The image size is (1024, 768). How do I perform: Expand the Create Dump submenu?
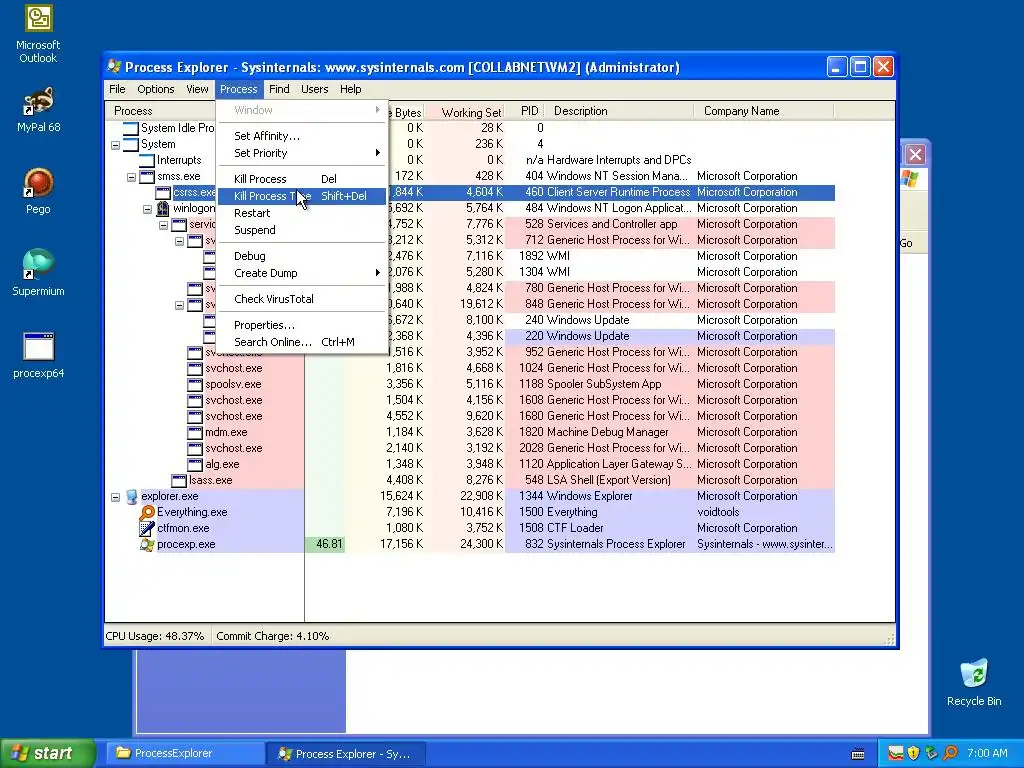point(302,273)
